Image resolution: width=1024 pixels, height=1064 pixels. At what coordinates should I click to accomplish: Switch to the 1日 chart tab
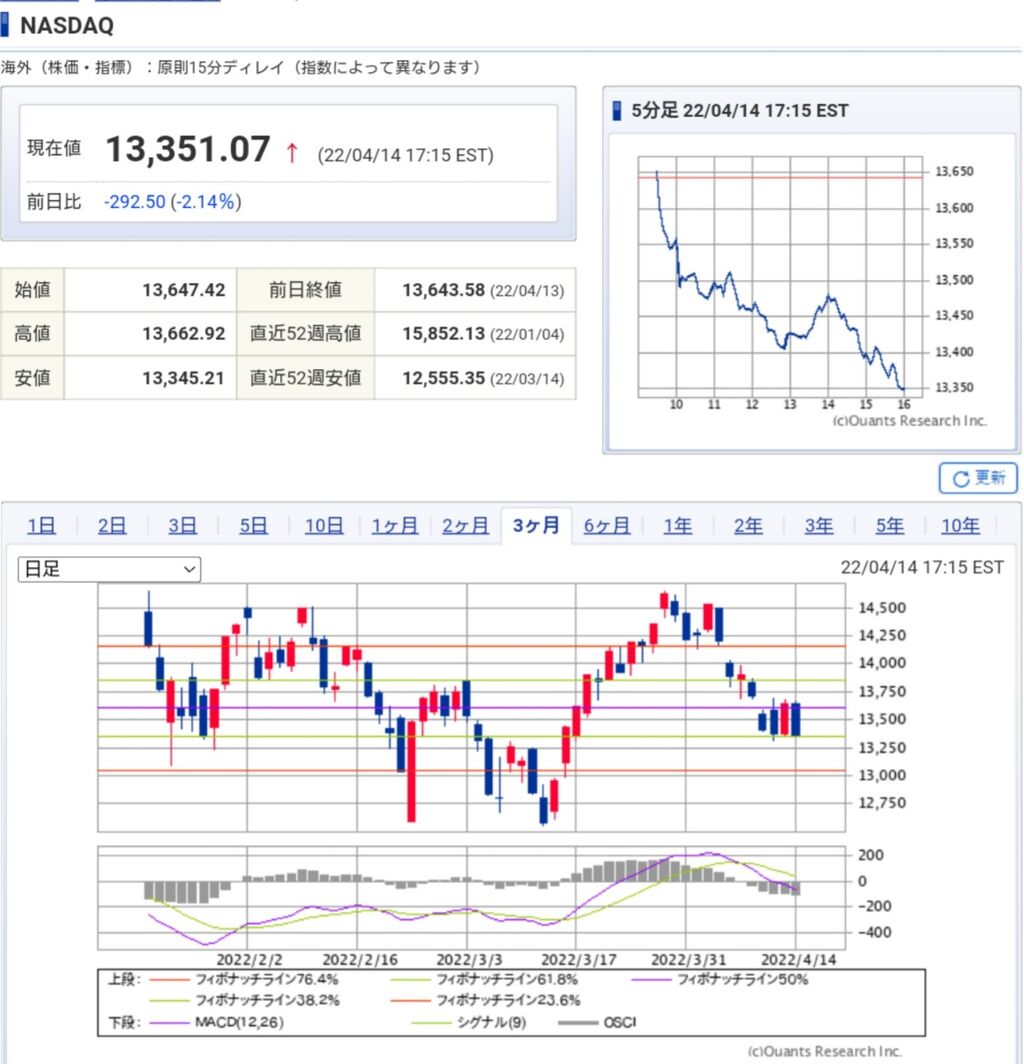coord(41,525)
